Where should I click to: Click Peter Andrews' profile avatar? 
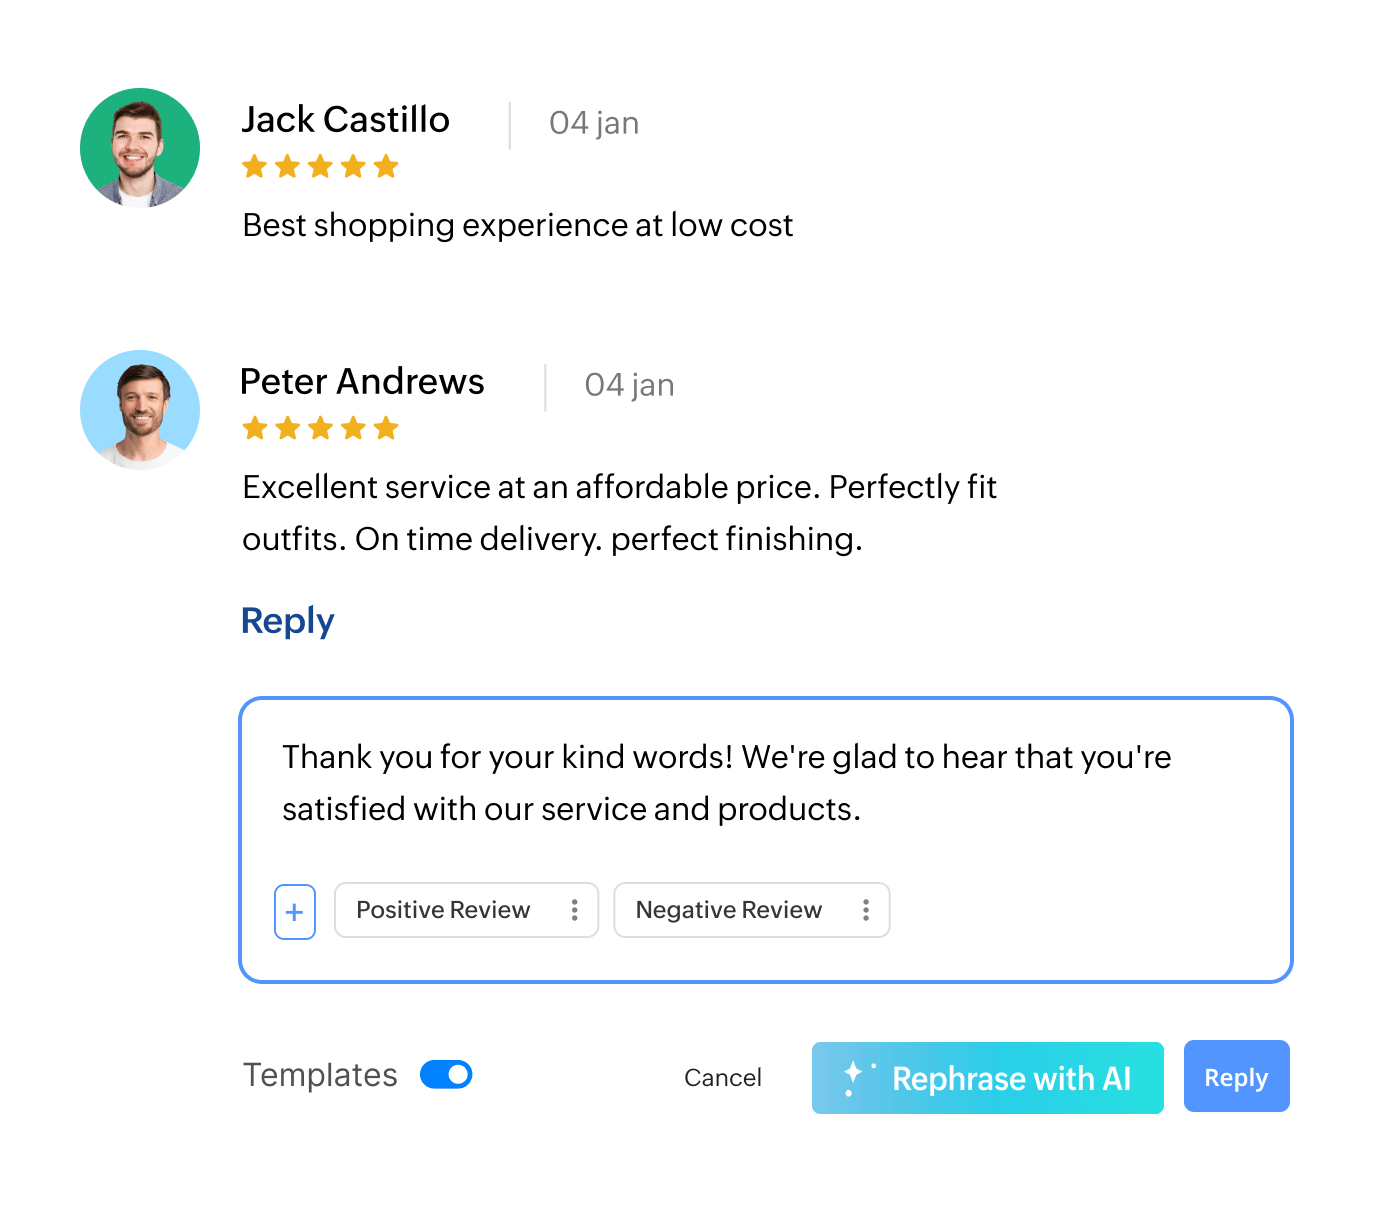coord(140,409)
